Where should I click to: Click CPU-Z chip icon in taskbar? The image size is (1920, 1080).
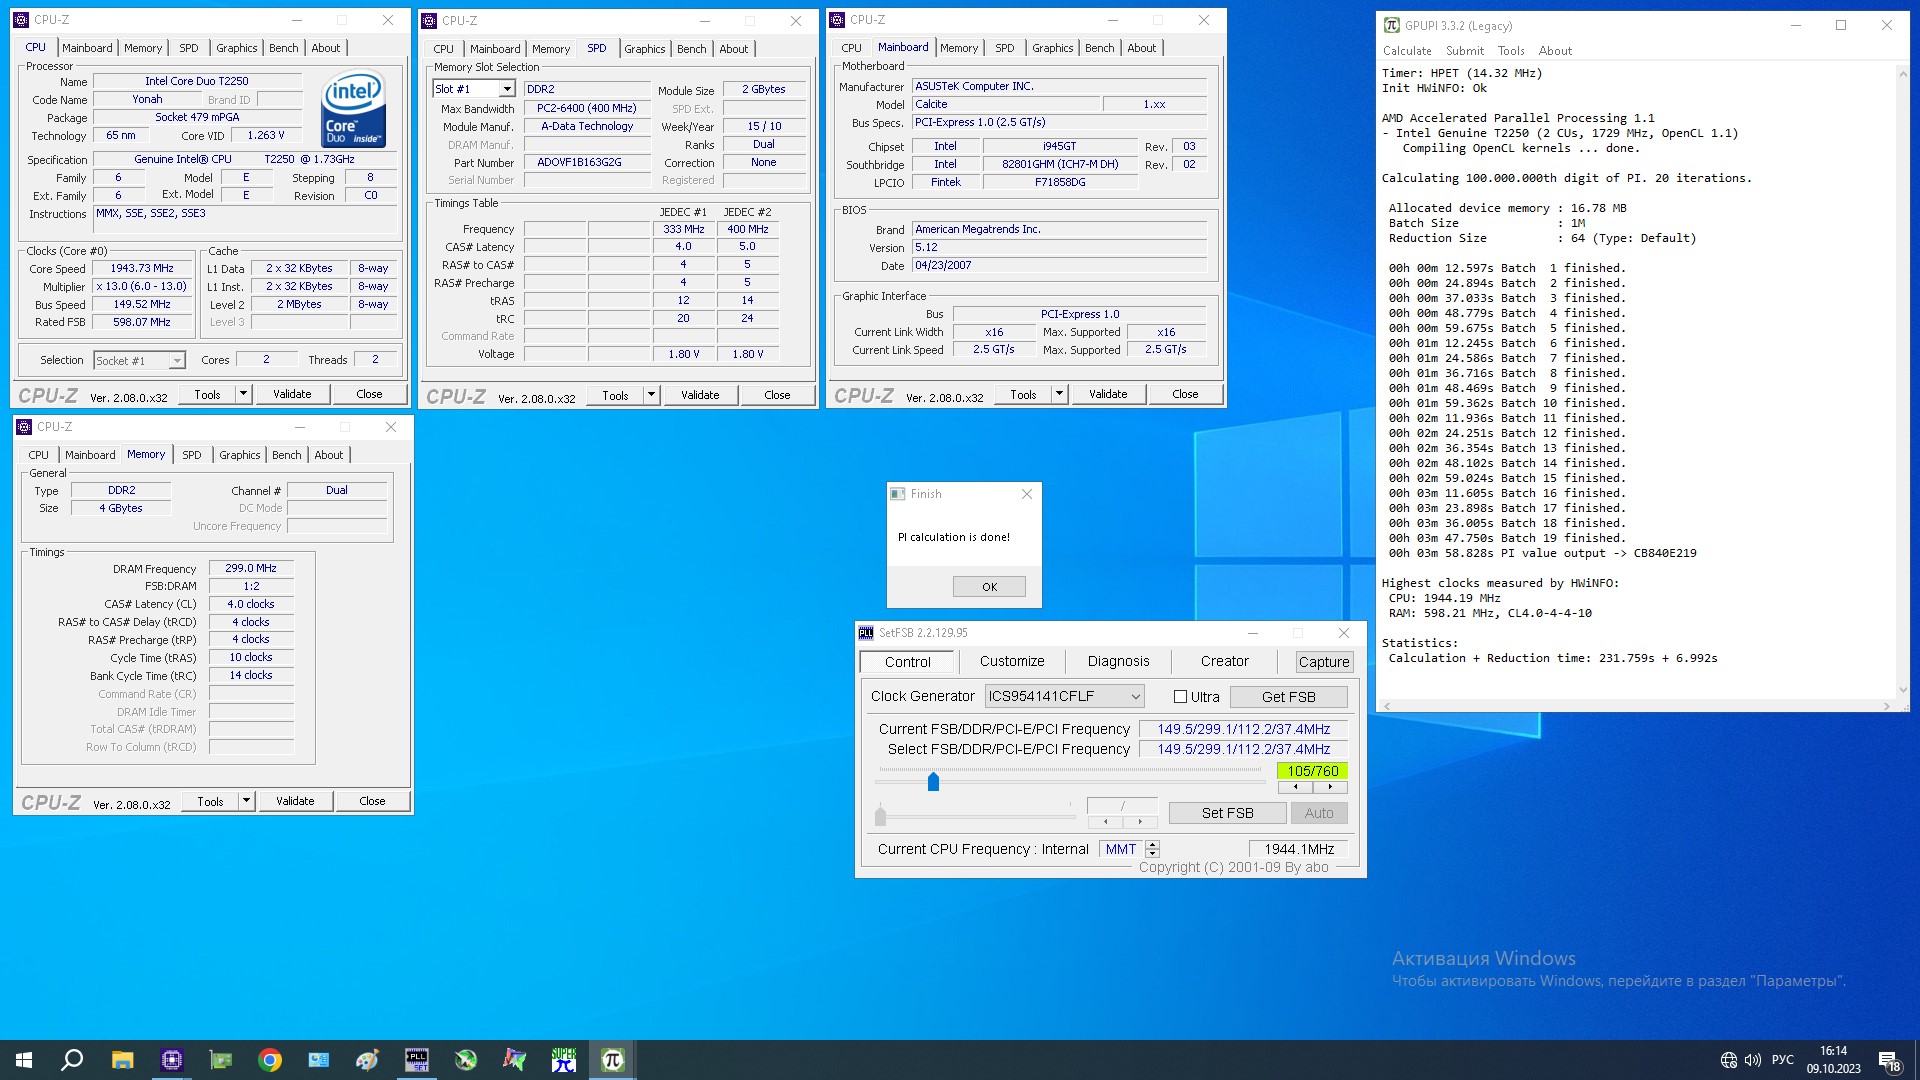[172, 1060]
